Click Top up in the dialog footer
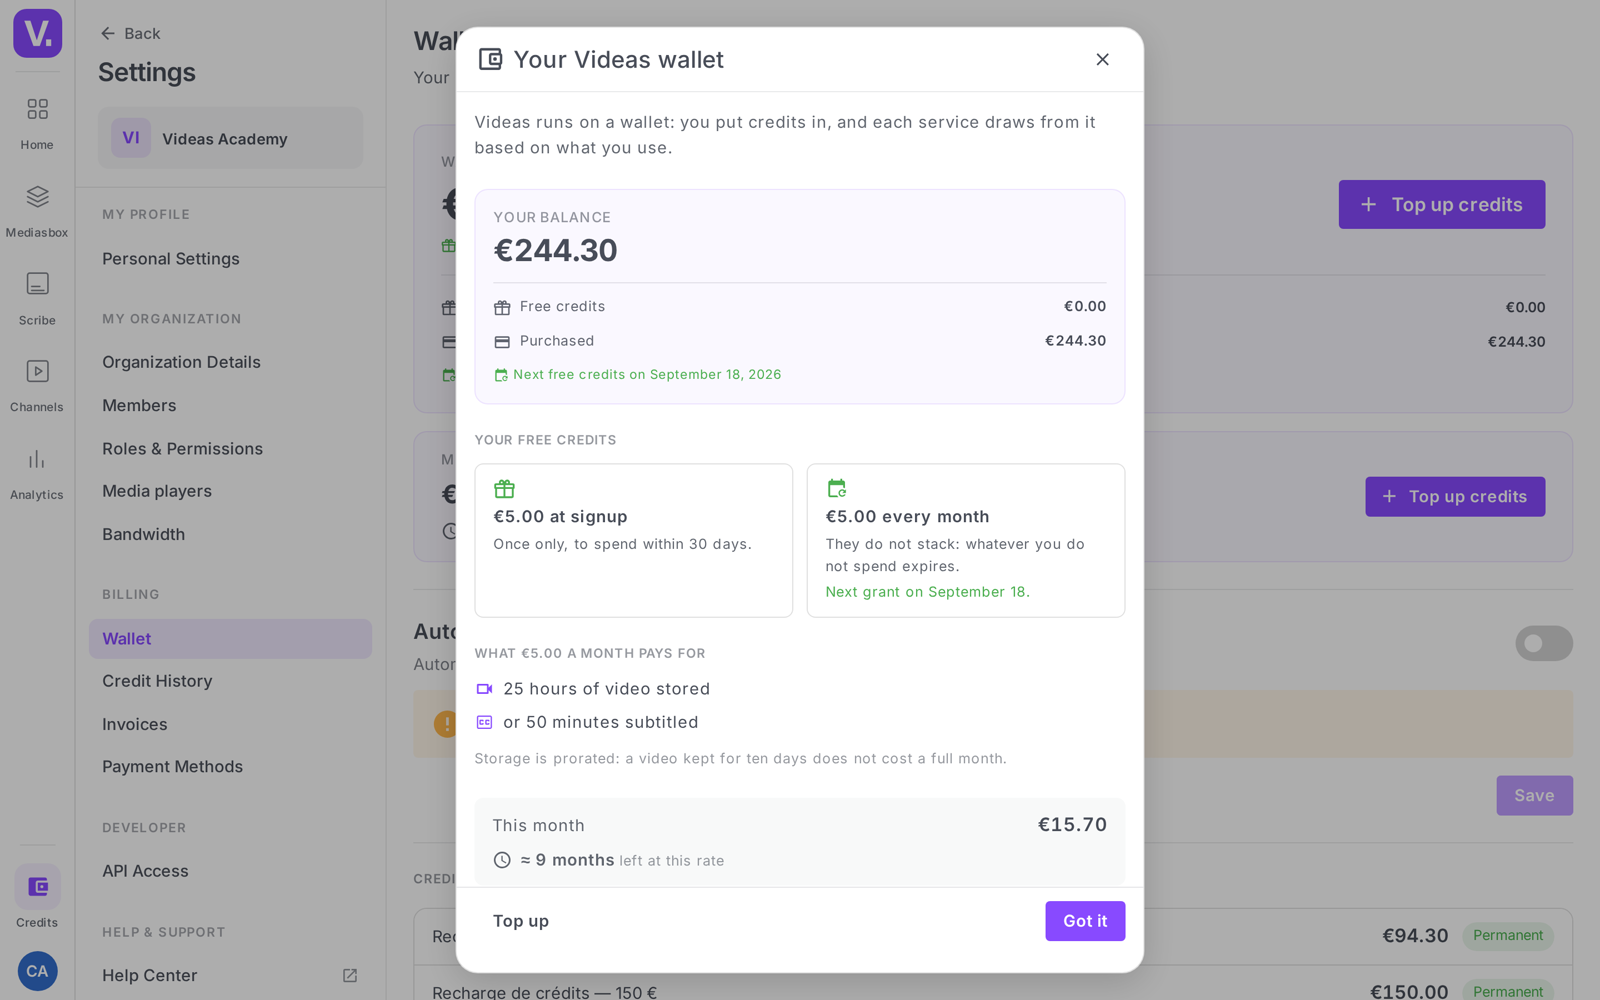This screenshot has height=1000, width=1600. click(x=521, y=921)
